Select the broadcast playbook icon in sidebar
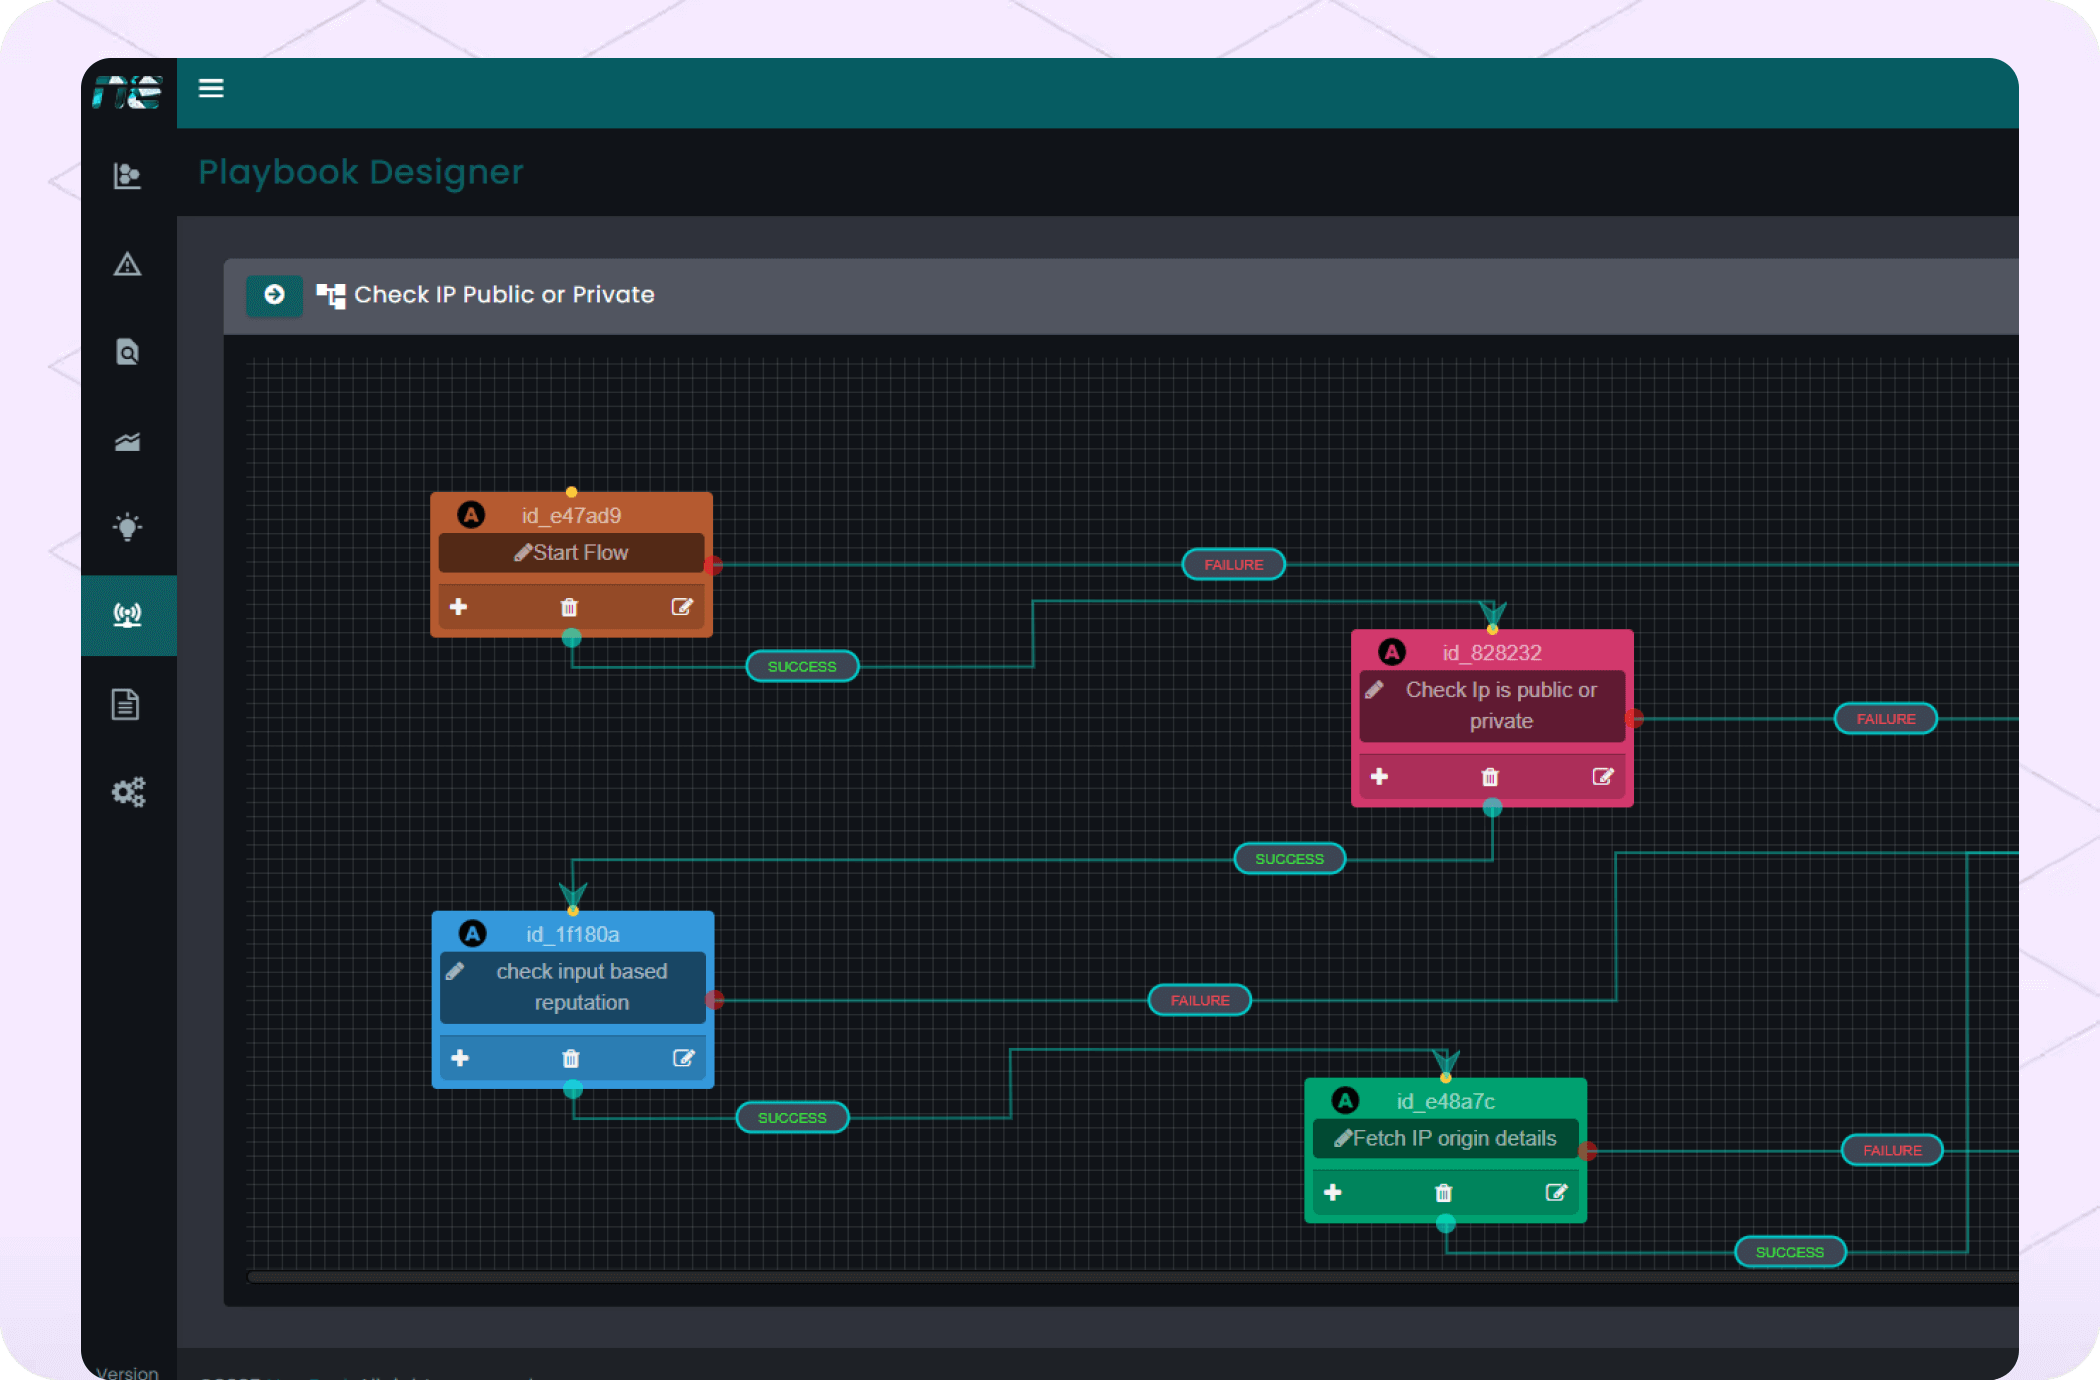Viewport: 2100px width, 1380px height. (x=127, y=614)
